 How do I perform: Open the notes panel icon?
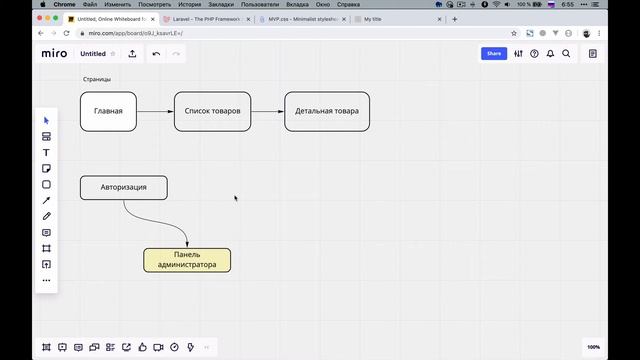coord(593,53)
